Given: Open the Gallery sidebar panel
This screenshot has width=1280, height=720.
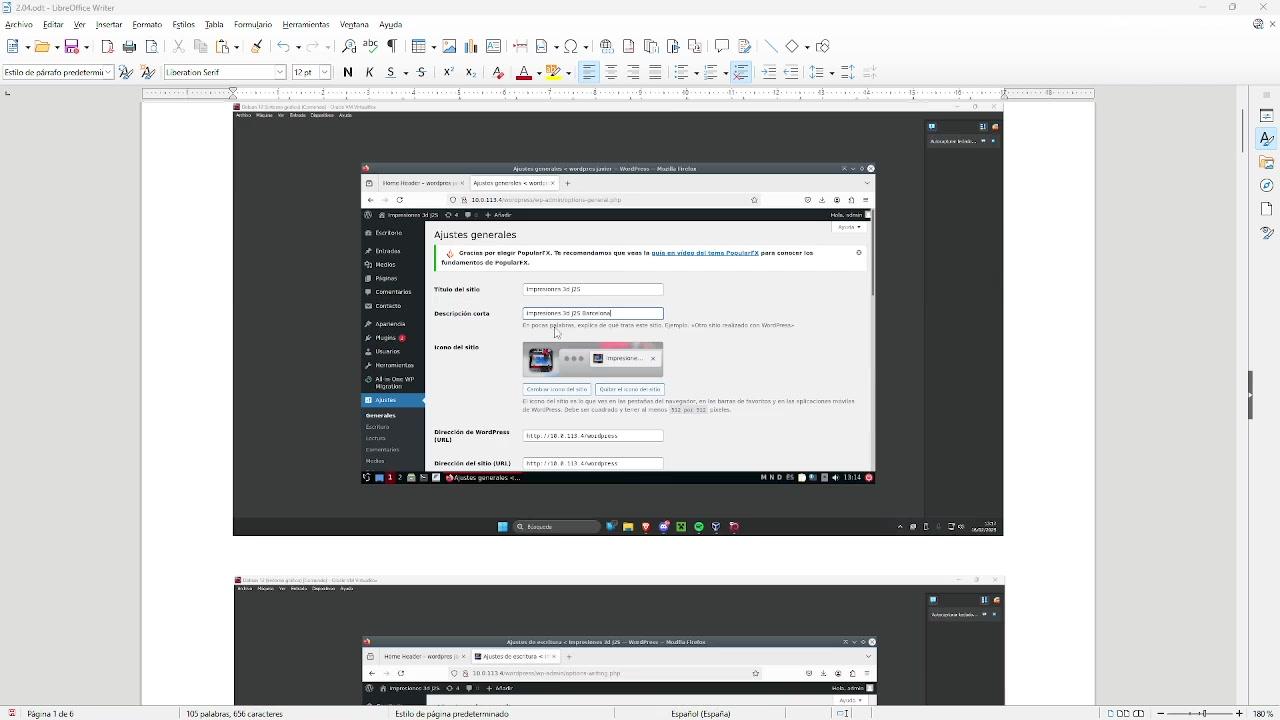Looking at the screenshot, I should [1267, 163].
